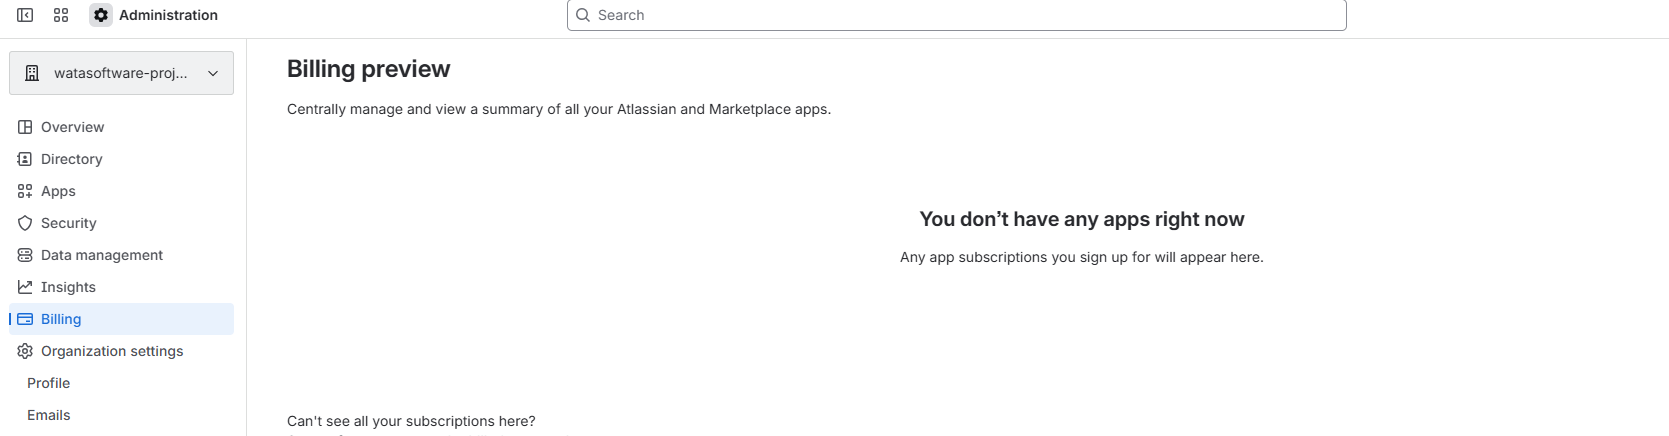The width and height of the screenshot is (1669, 436).
Task: View the Insights section
Action: click(121, 287)
